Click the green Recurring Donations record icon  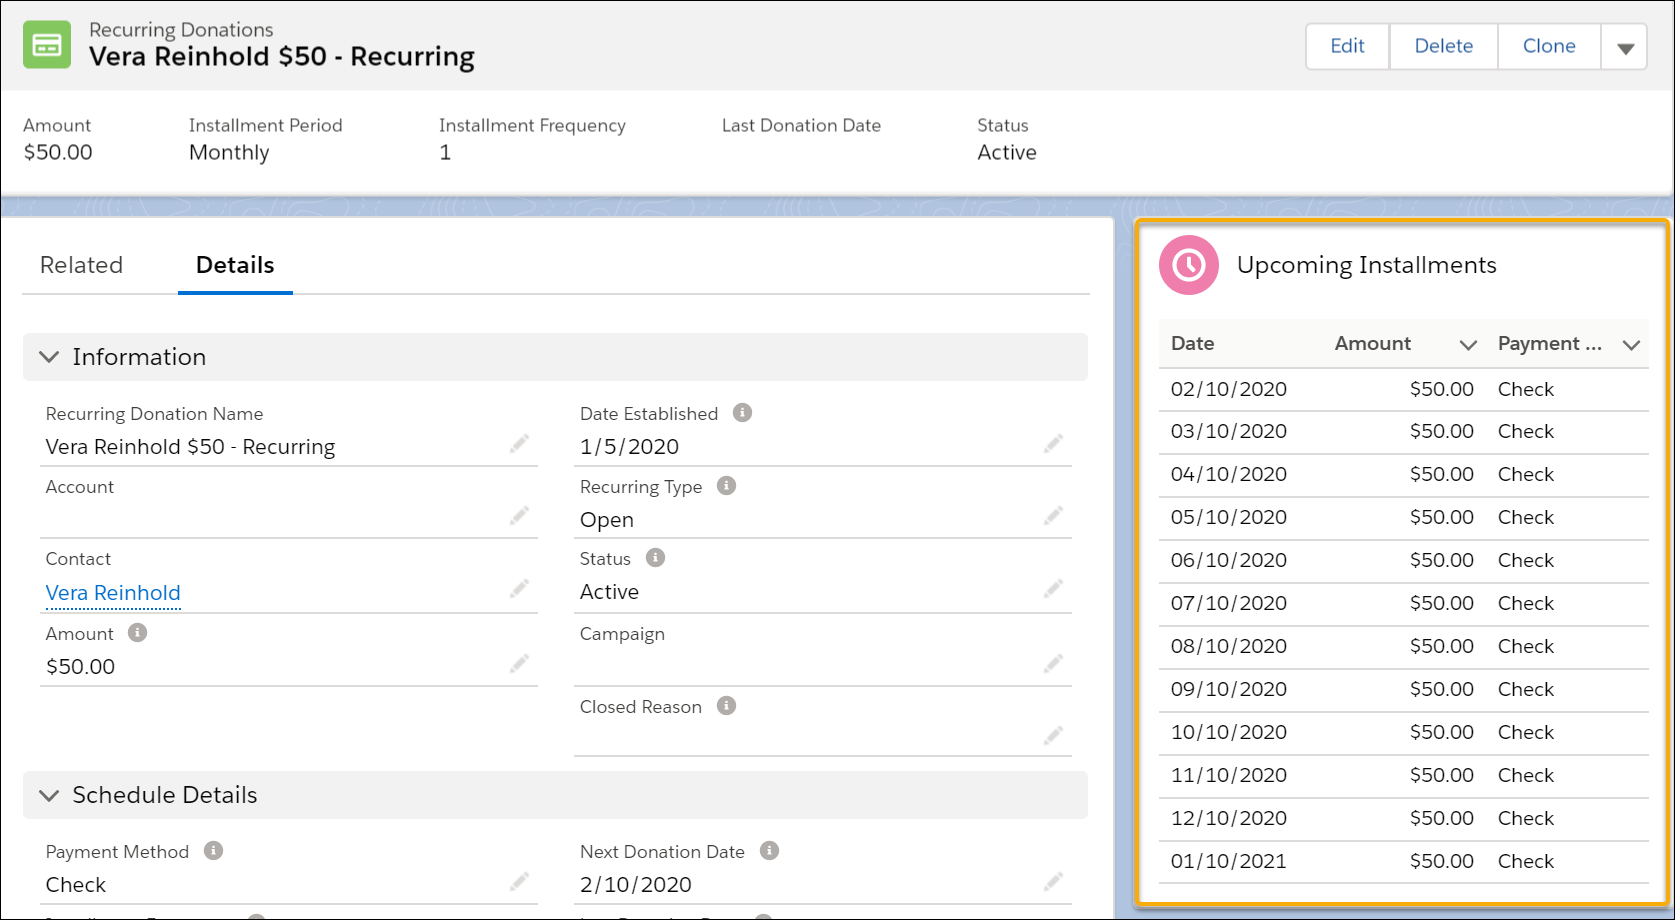[x=47, y=45]
